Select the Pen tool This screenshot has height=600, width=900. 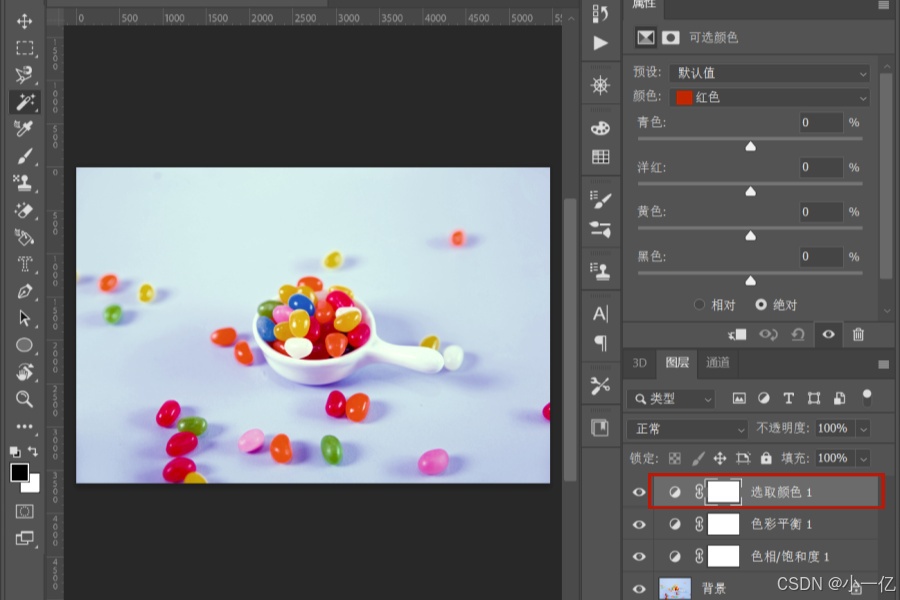pyautogui.click(x=24, y=291)
